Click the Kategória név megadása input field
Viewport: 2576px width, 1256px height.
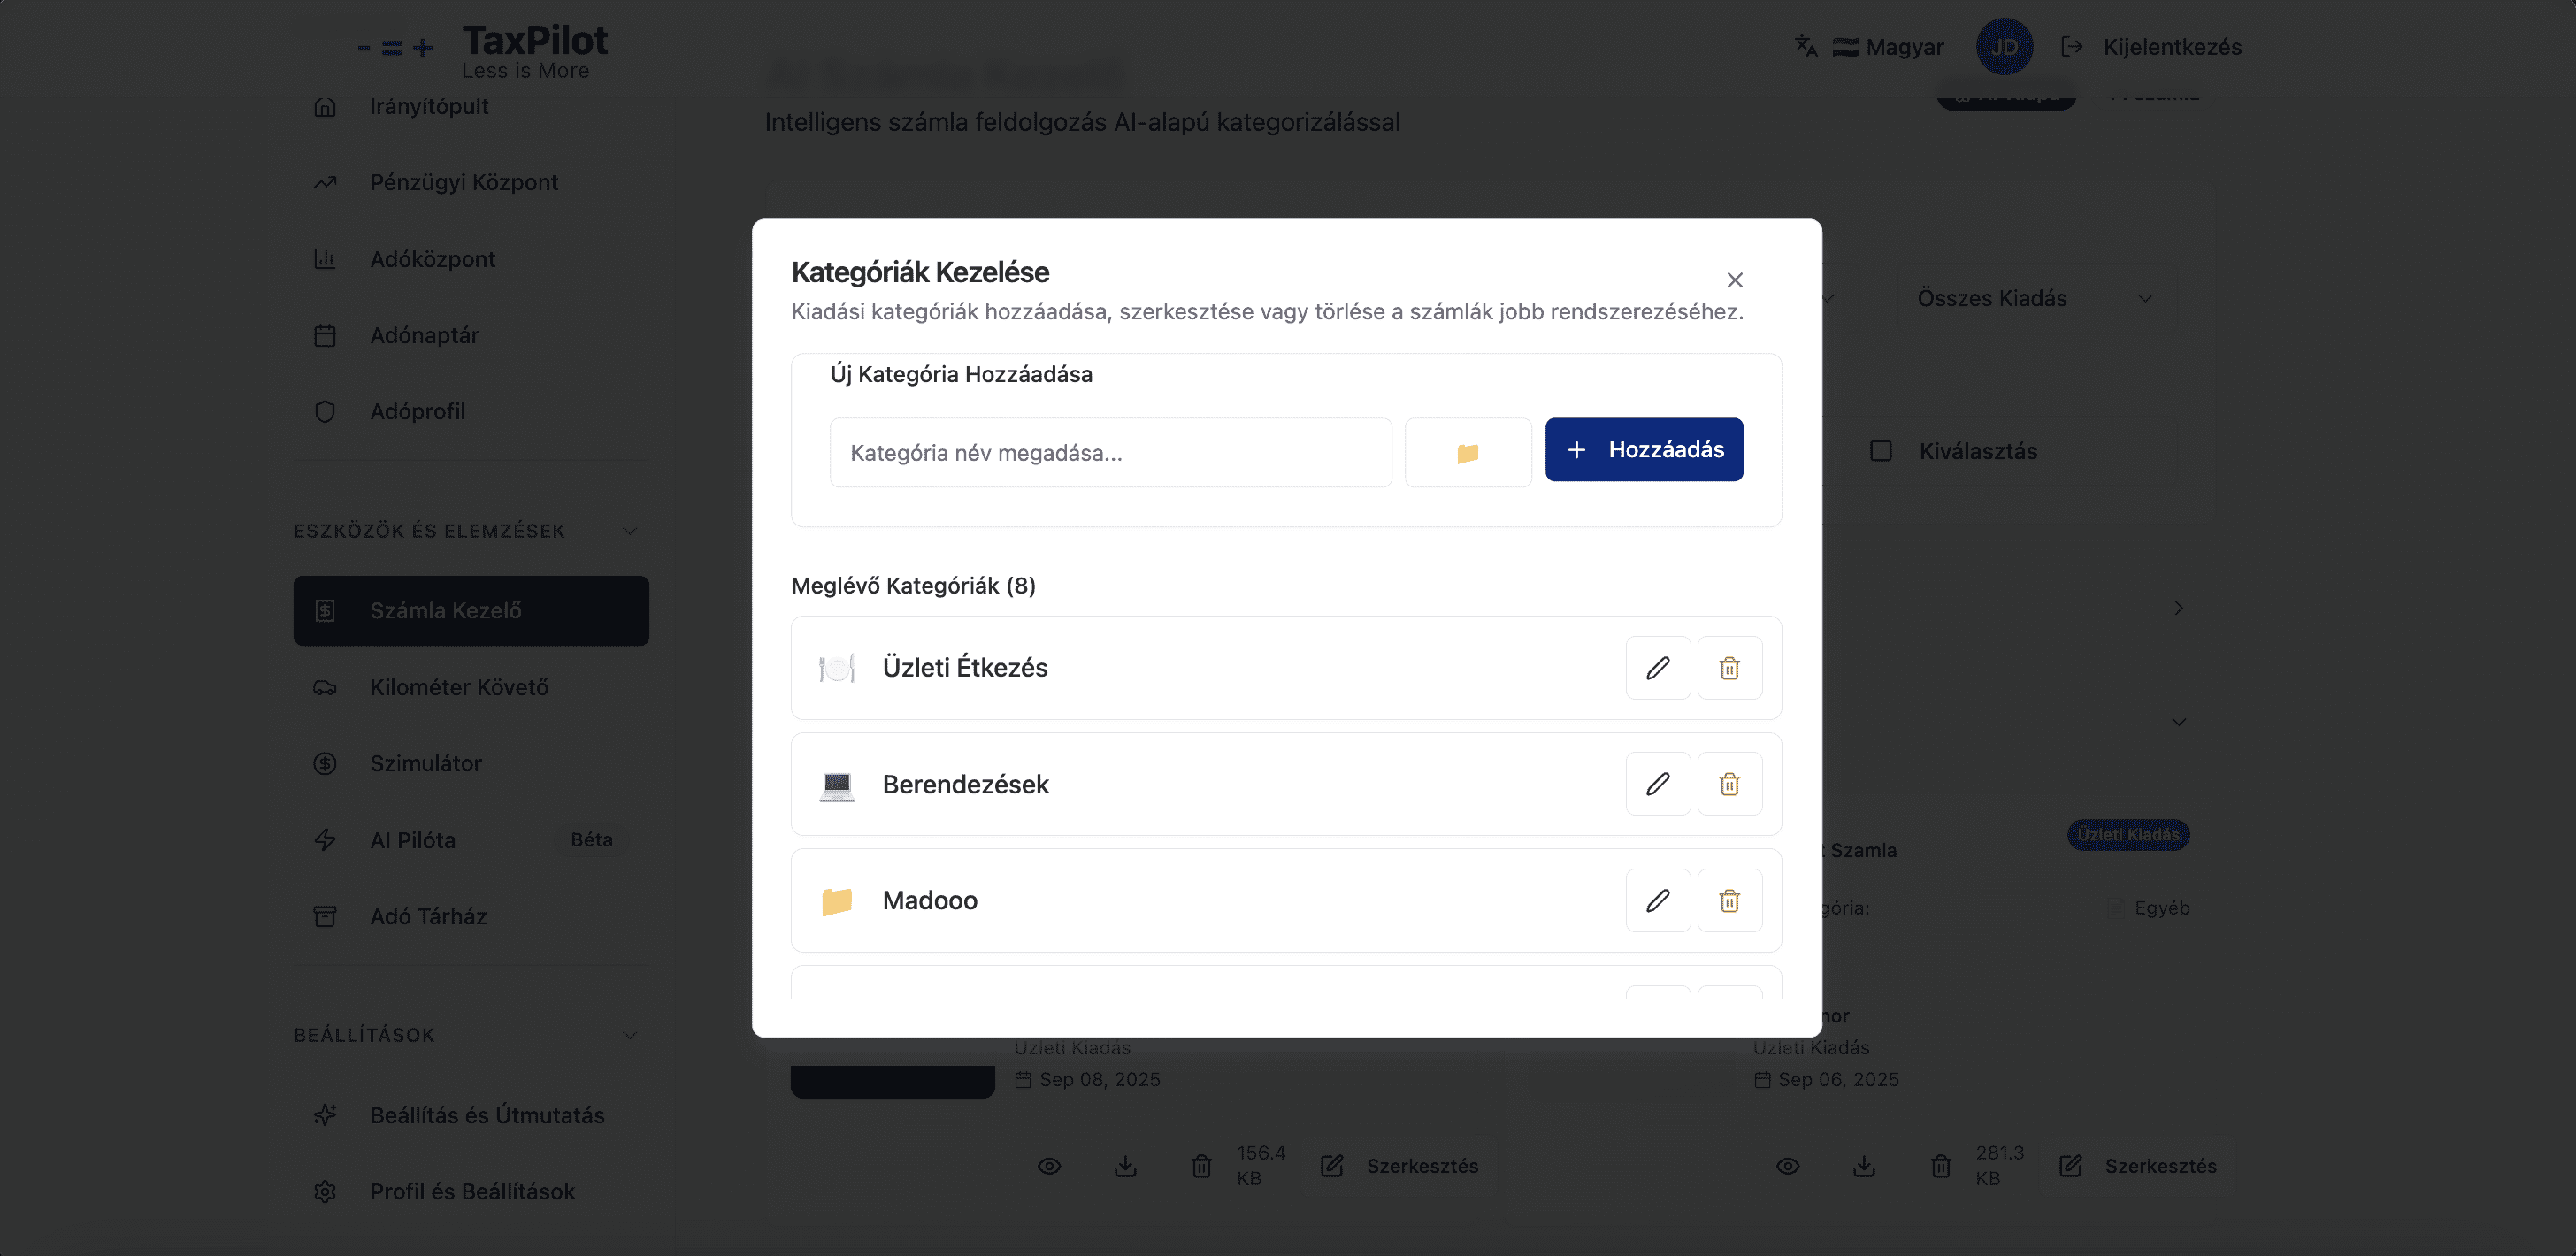click(x=1110, y=453)
